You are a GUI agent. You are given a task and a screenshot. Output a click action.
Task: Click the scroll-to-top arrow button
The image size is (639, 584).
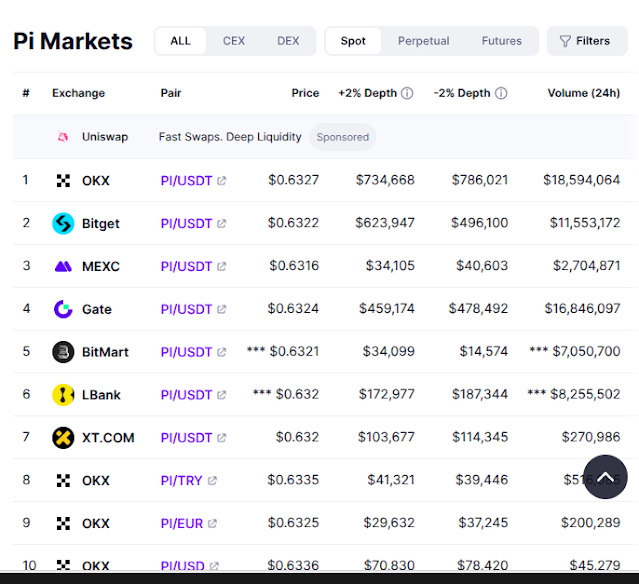point(605,477)
